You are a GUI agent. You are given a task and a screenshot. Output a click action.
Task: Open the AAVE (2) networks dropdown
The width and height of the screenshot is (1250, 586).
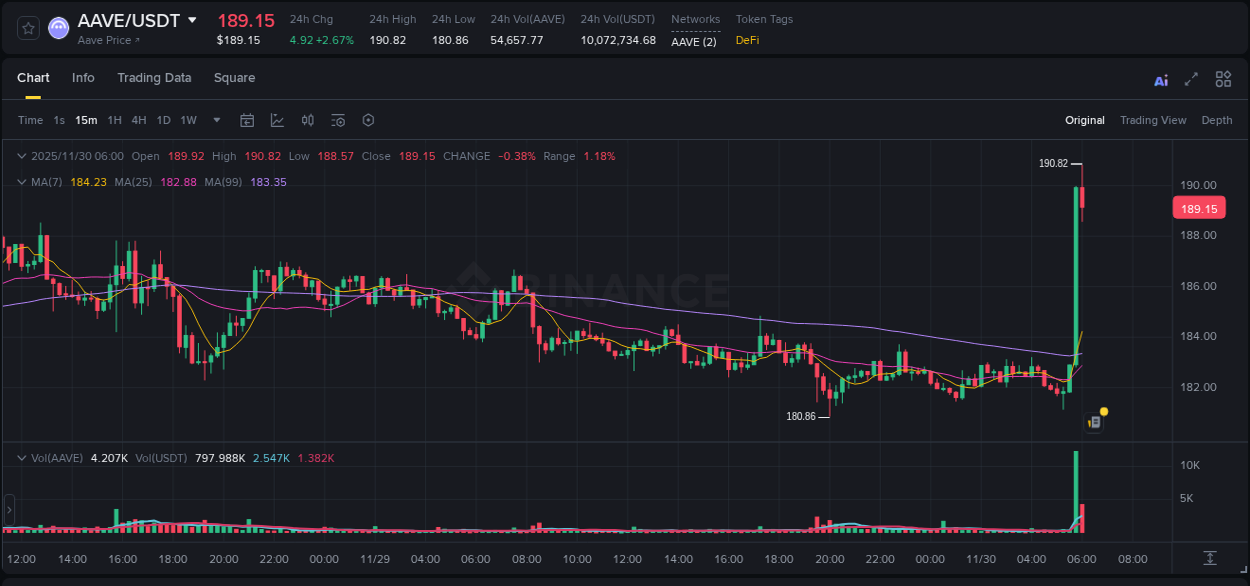coord(694,41)
